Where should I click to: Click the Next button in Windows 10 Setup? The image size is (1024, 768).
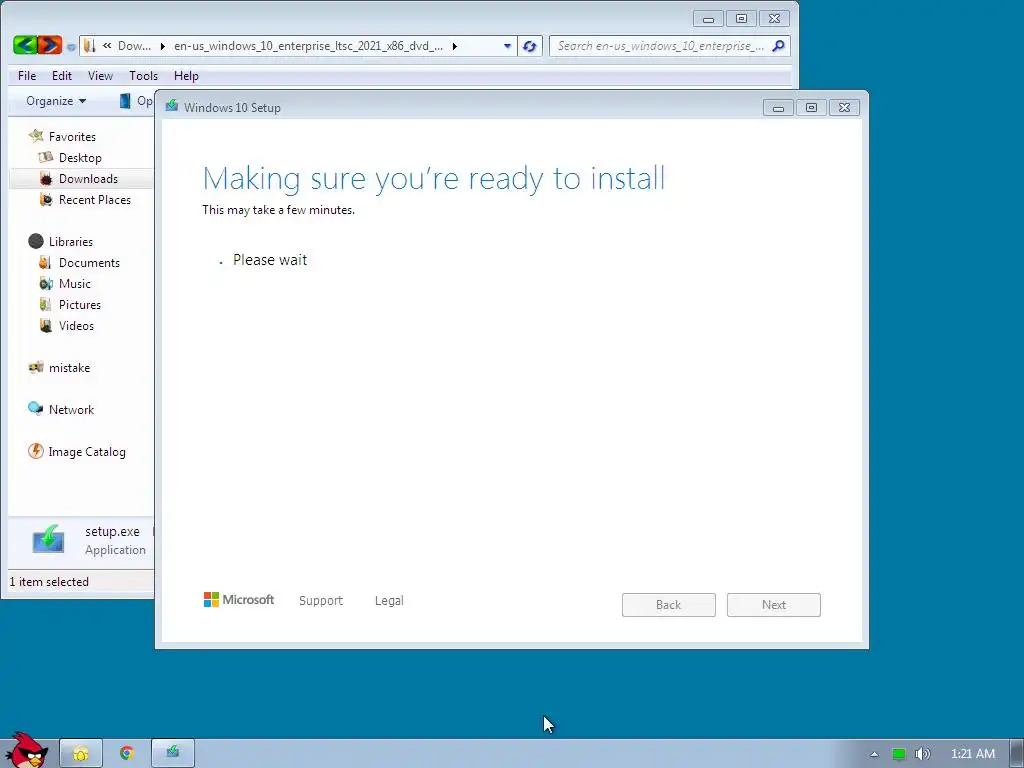pyautogui.click(x=774, y=605)
